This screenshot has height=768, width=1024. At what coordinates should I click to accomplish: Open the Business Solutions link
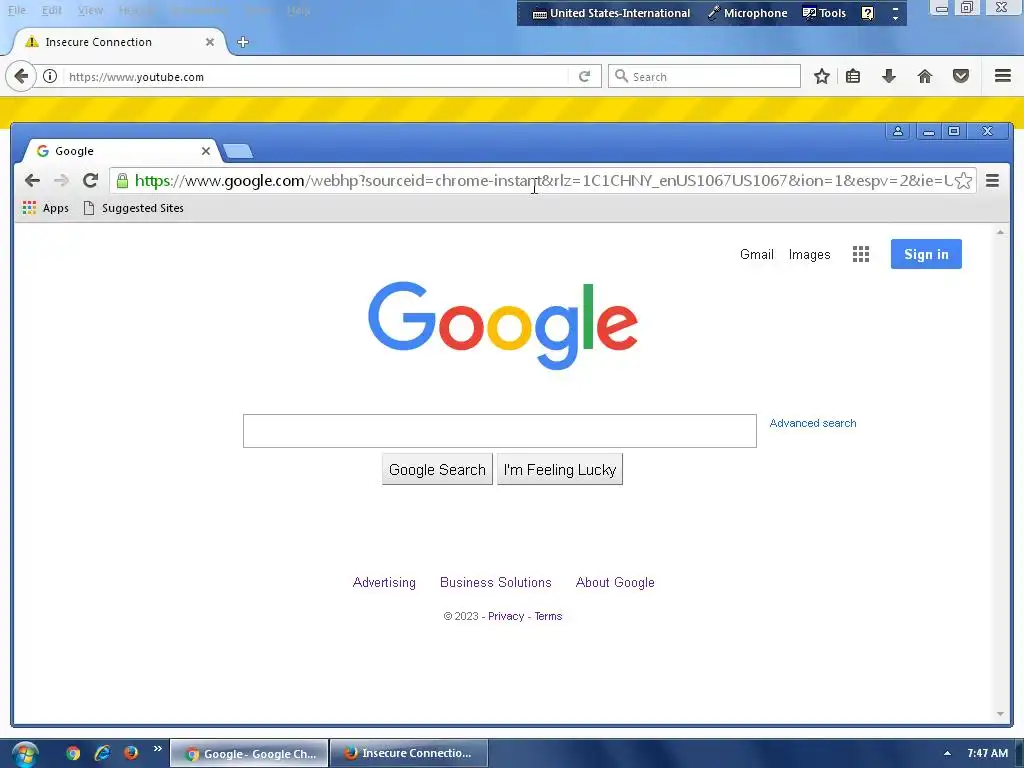click(496, 583)
